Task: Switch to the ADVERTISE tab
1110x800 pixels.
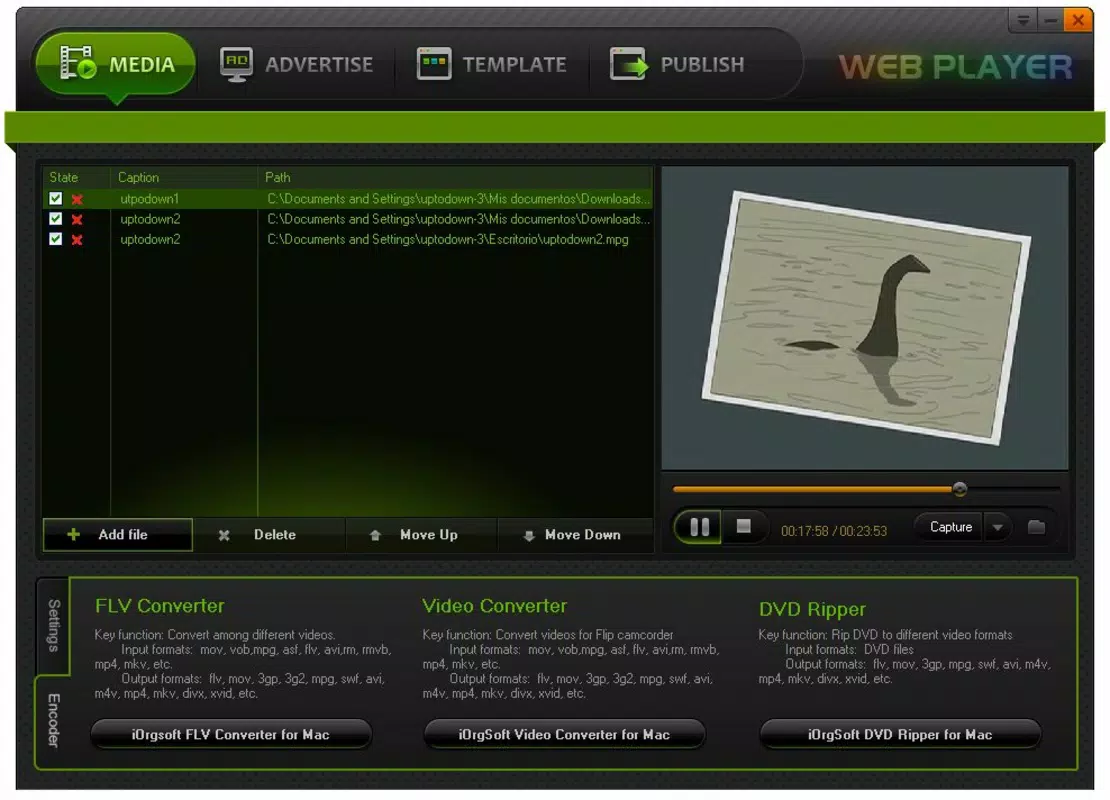Action: (x=296, y=64)
